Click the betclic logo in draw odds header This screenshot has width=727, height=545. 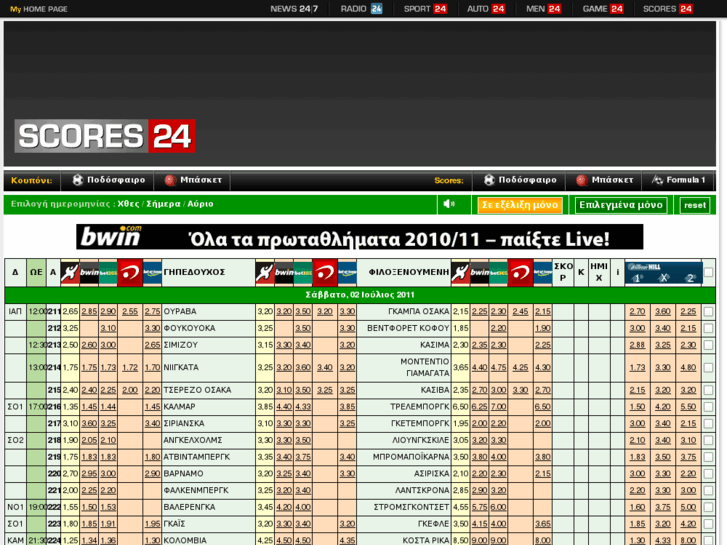(x=347, y=272)
